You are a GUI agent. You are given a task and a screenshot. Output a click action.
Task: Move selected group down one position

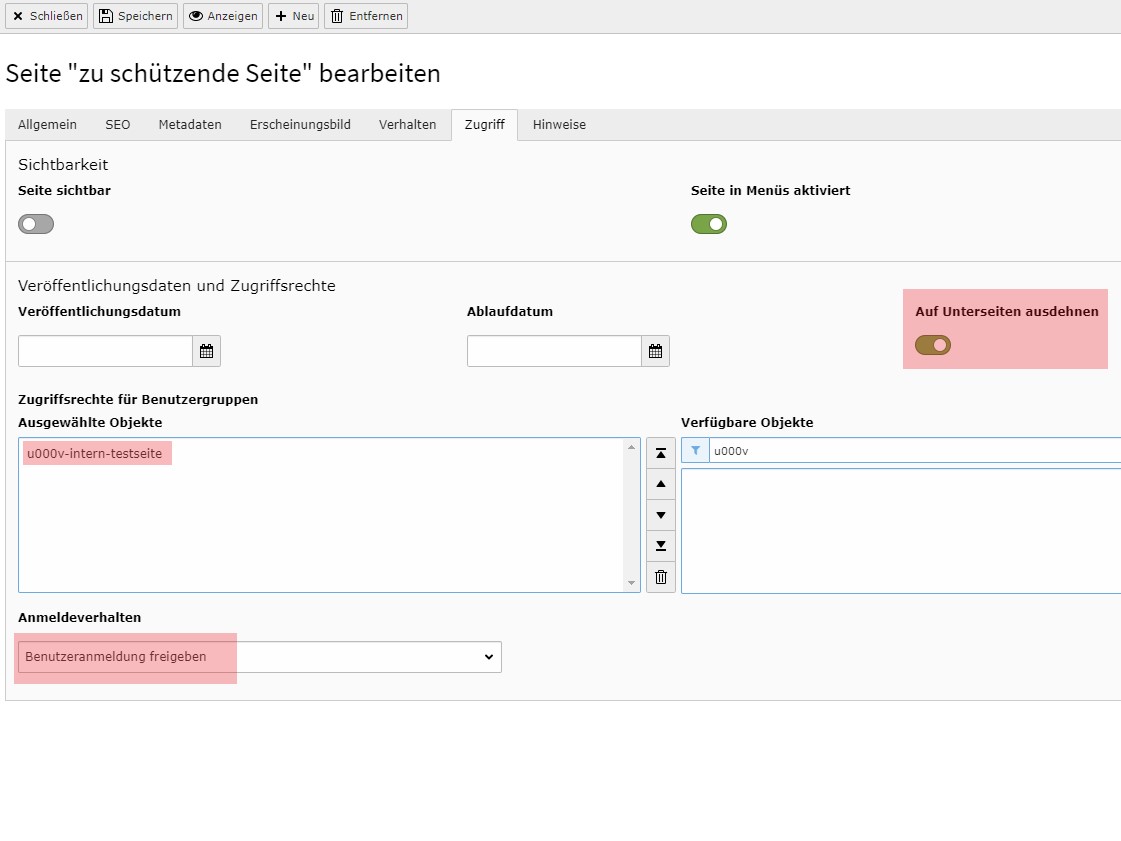661,515
